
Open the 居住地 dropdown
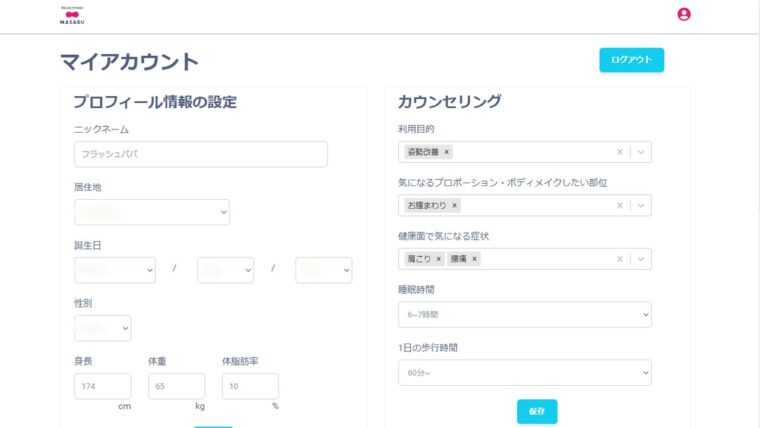point(151,212)
